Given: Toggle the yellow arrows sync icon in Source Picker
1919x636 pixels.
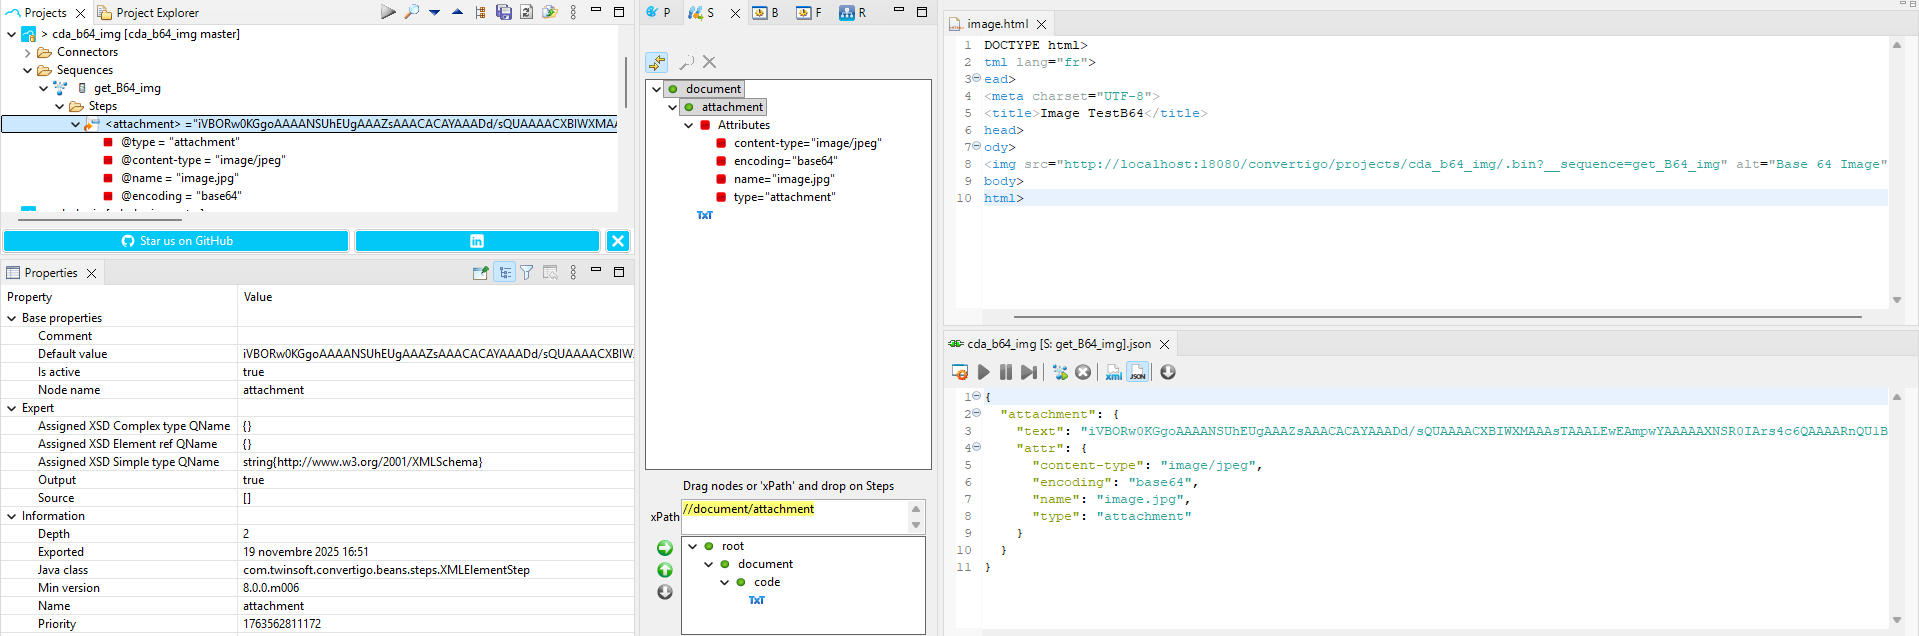Looking at the screenshot, I should coord(657,62).
